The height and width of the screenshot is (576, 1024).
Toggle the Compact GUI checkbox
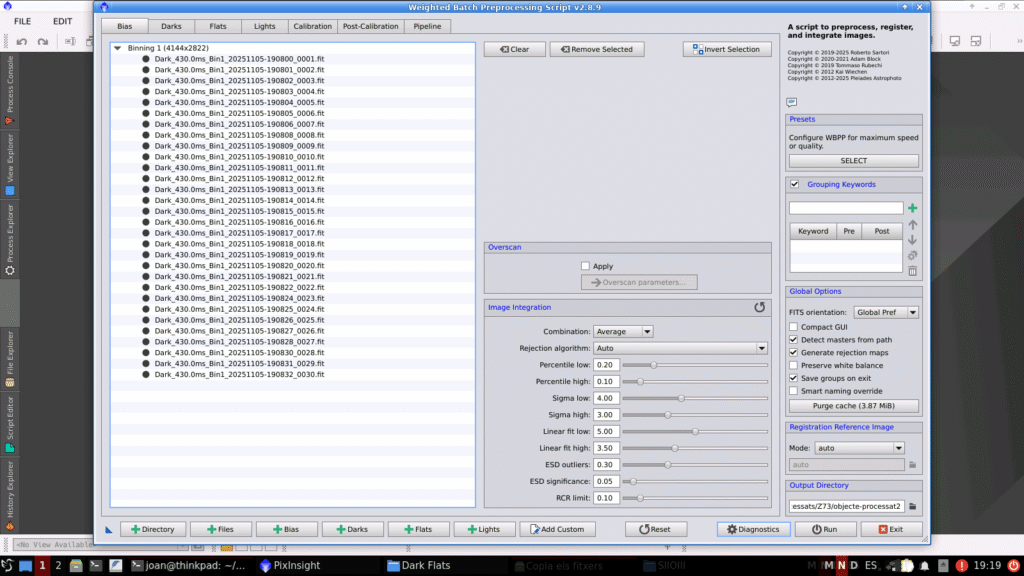coord(794,327)
